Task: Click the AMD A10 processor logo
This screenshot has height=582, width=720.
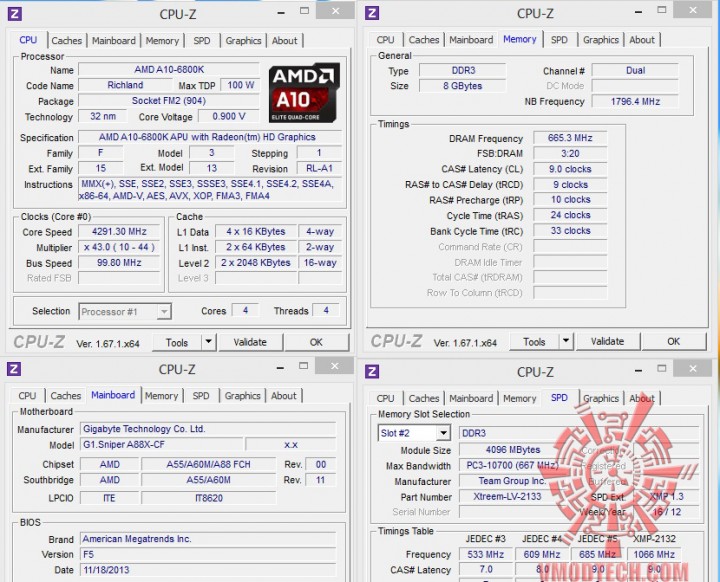Action: [304, 93]
